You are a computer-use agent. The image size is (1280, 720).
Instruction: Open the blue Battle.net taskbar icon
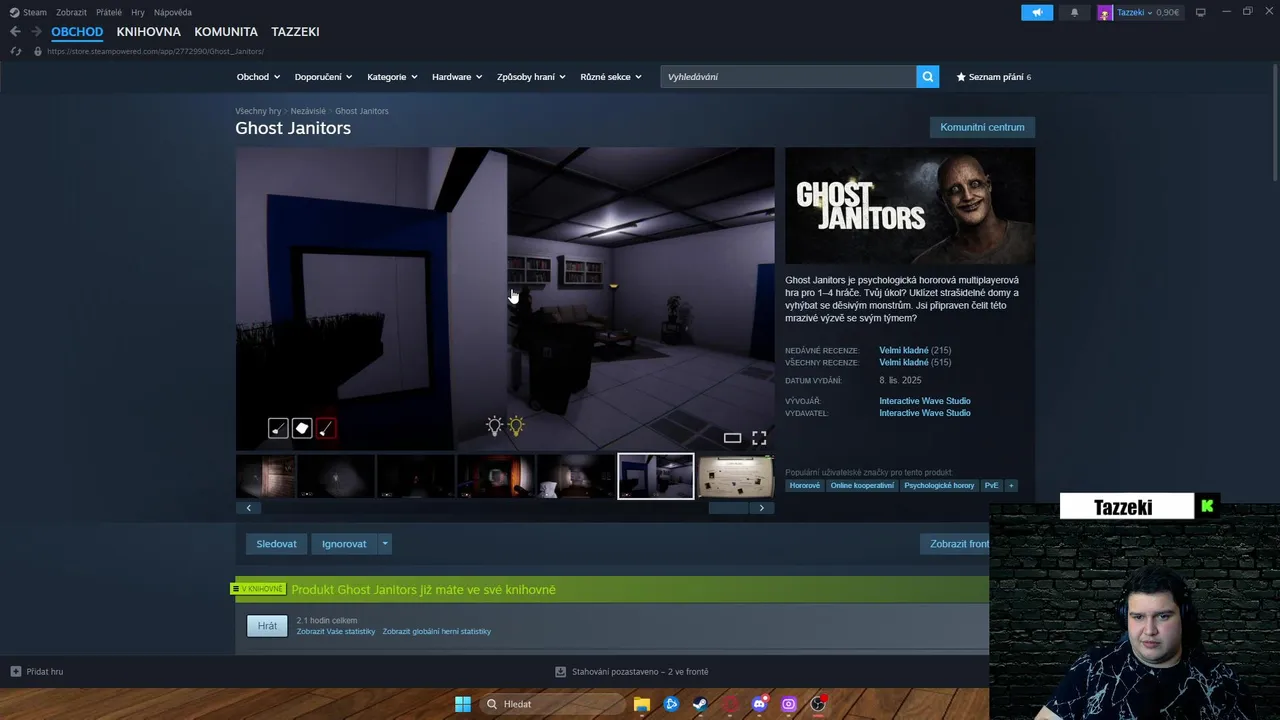coord(671,704)
